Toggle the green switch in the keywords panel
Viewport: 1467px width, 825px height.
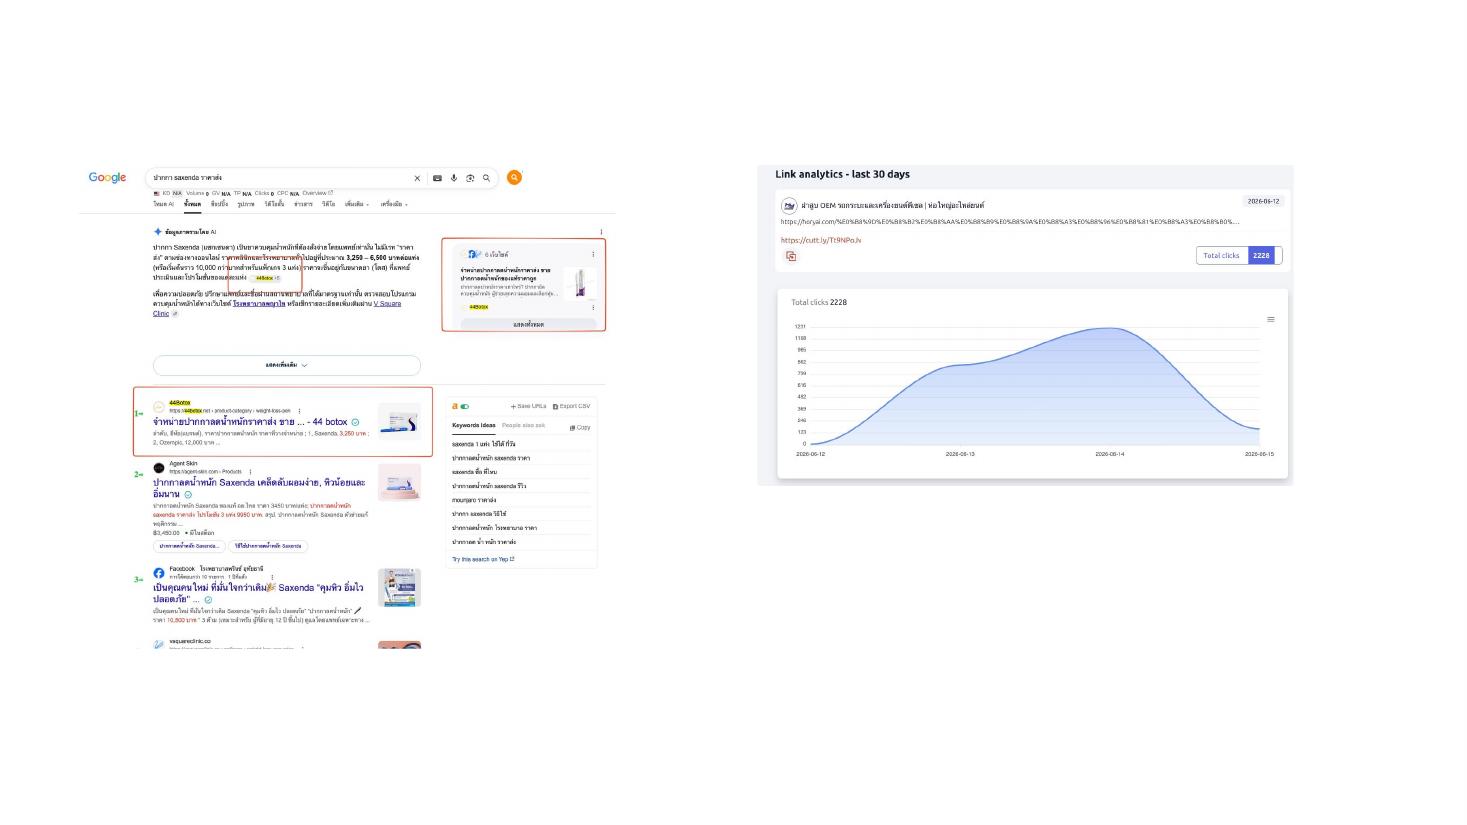[x=464, y=406]
